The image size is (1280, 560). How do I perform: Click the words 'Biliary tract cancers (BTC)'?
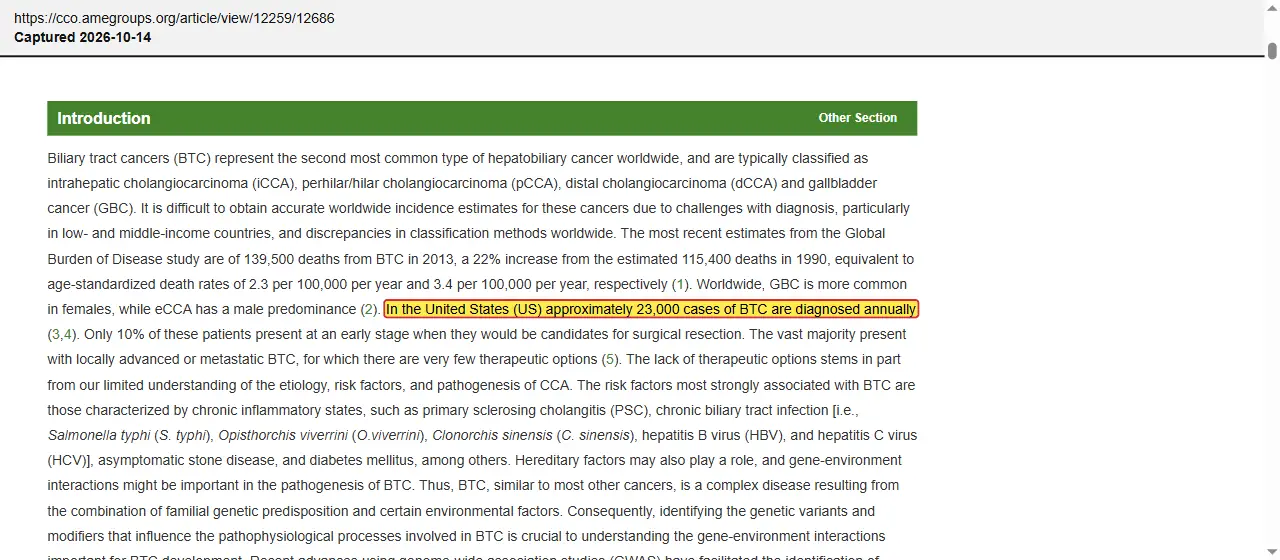click(129, 158)
